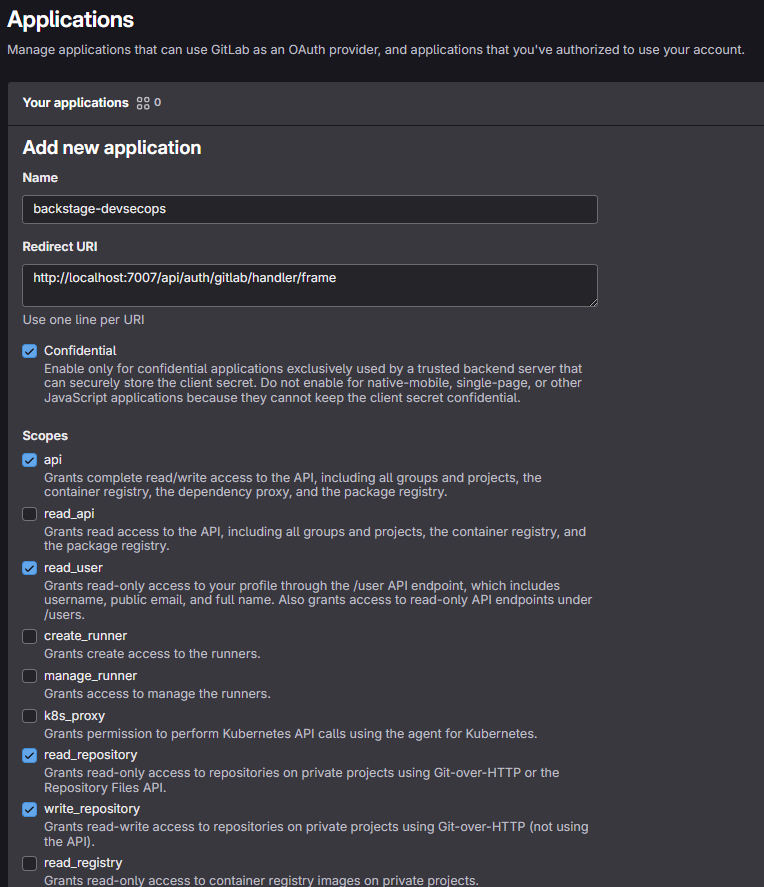This screenshot has height=887, width=764.
Task: Click the 'Your applications' section header
Action: [x=76, y=103]
